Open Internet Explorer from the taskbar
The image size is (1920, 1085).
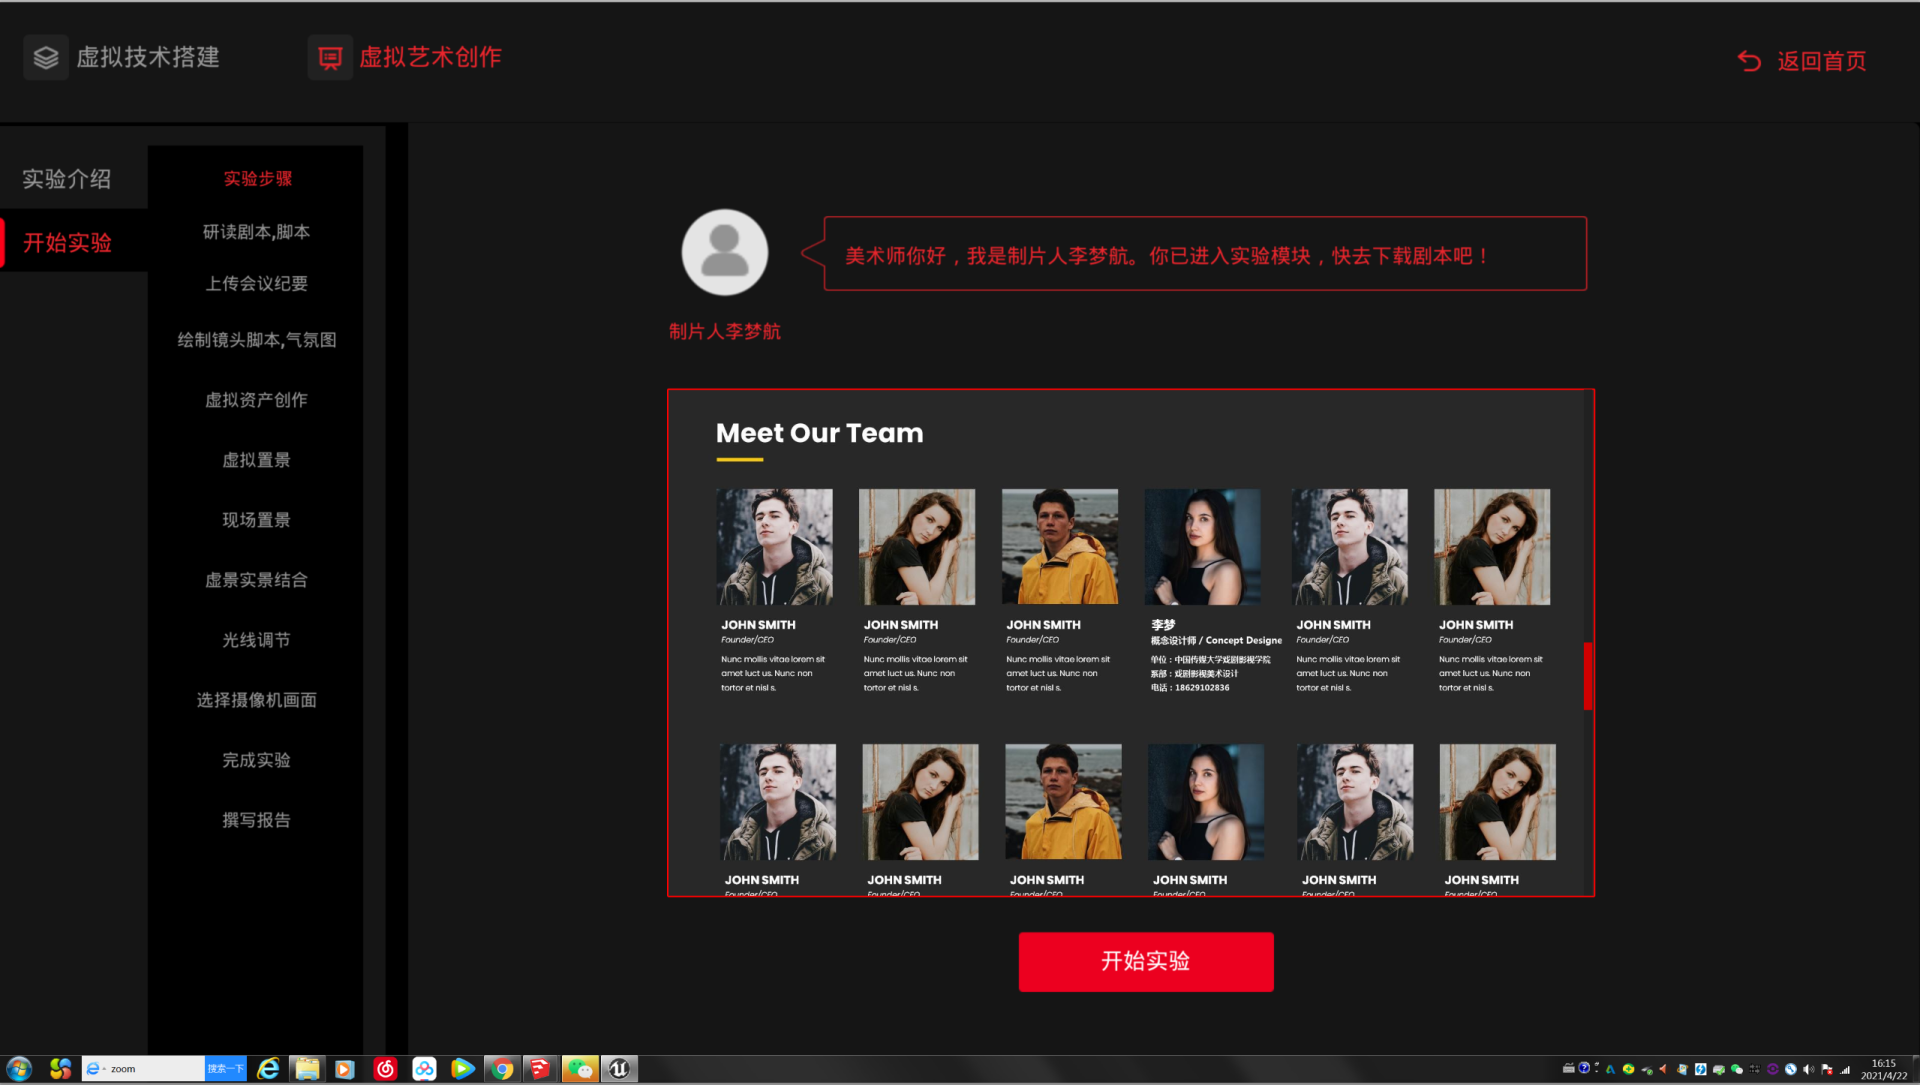click(x=268, y=1069)
